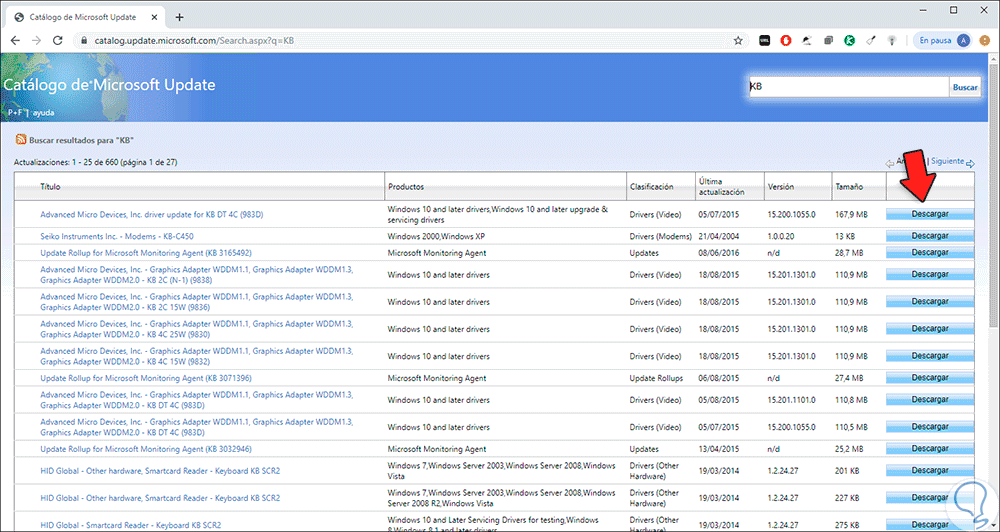
Task: Sort by the Tamaño column header
Action: click(x=849, y=188)
